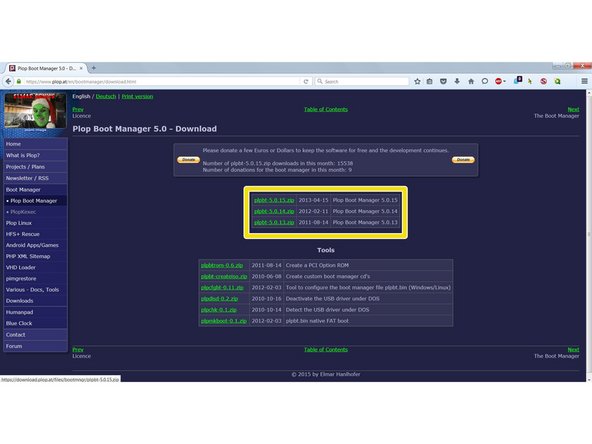Open PHP XML Sitemap sidebar item
The image size is (592, 444).
click(x=35, y=256)
